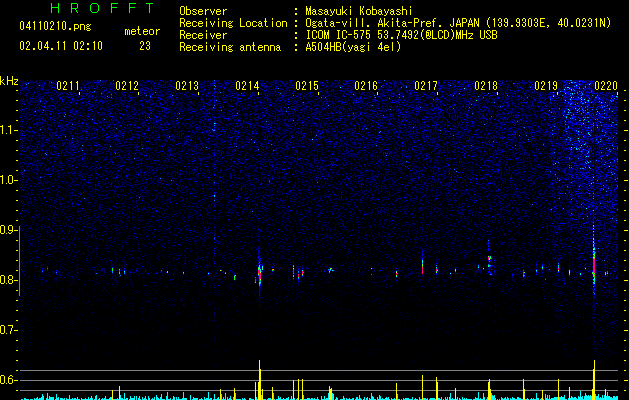The height and width of the screenshot is (400, 629).
Task: Click the 0.9 frequency axis label
Action: pos(9,230)
